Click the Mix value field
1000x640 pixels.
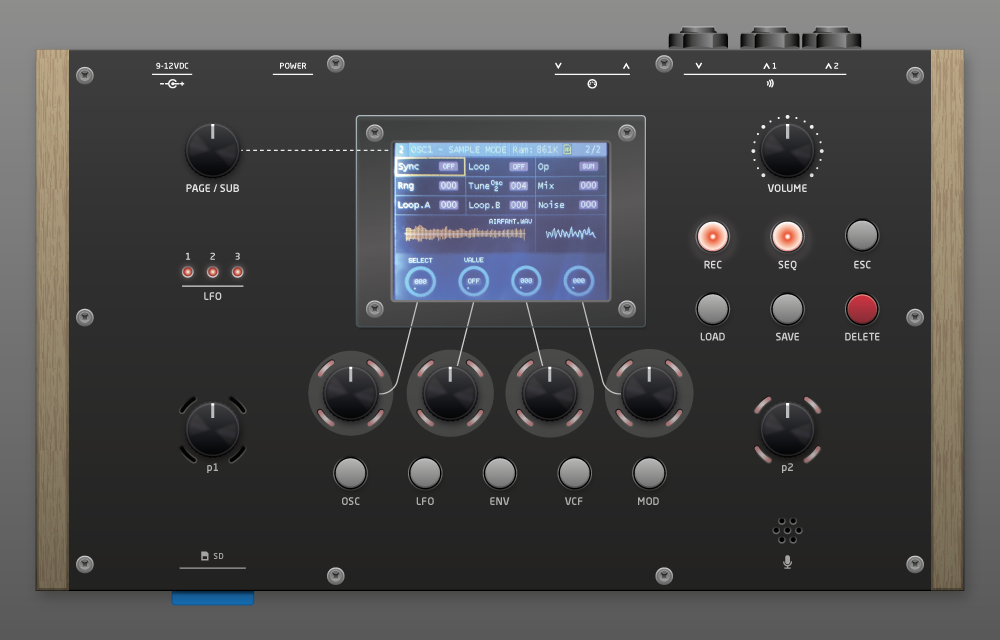pos(588,186)
